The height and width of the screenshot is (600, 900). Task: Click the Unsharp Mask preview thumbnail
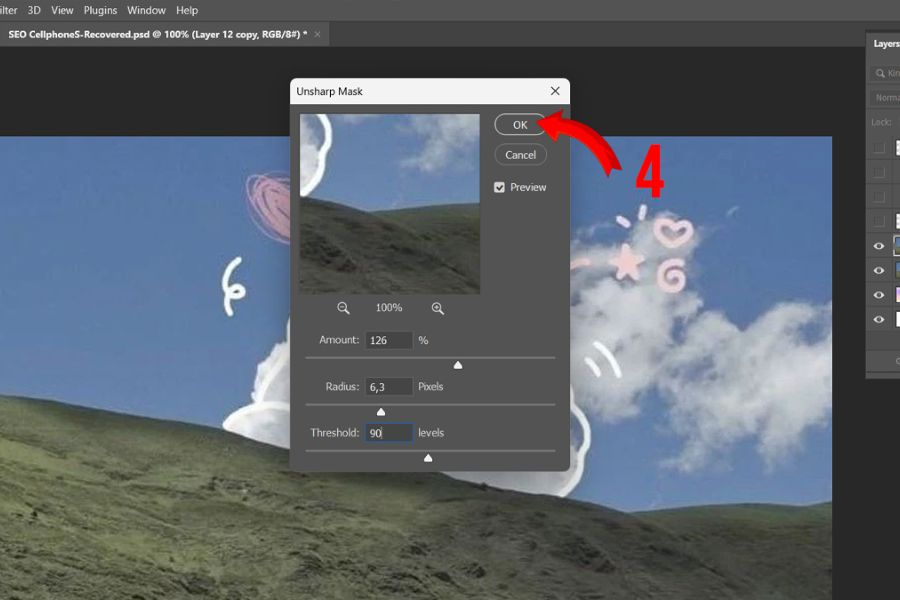389,203
